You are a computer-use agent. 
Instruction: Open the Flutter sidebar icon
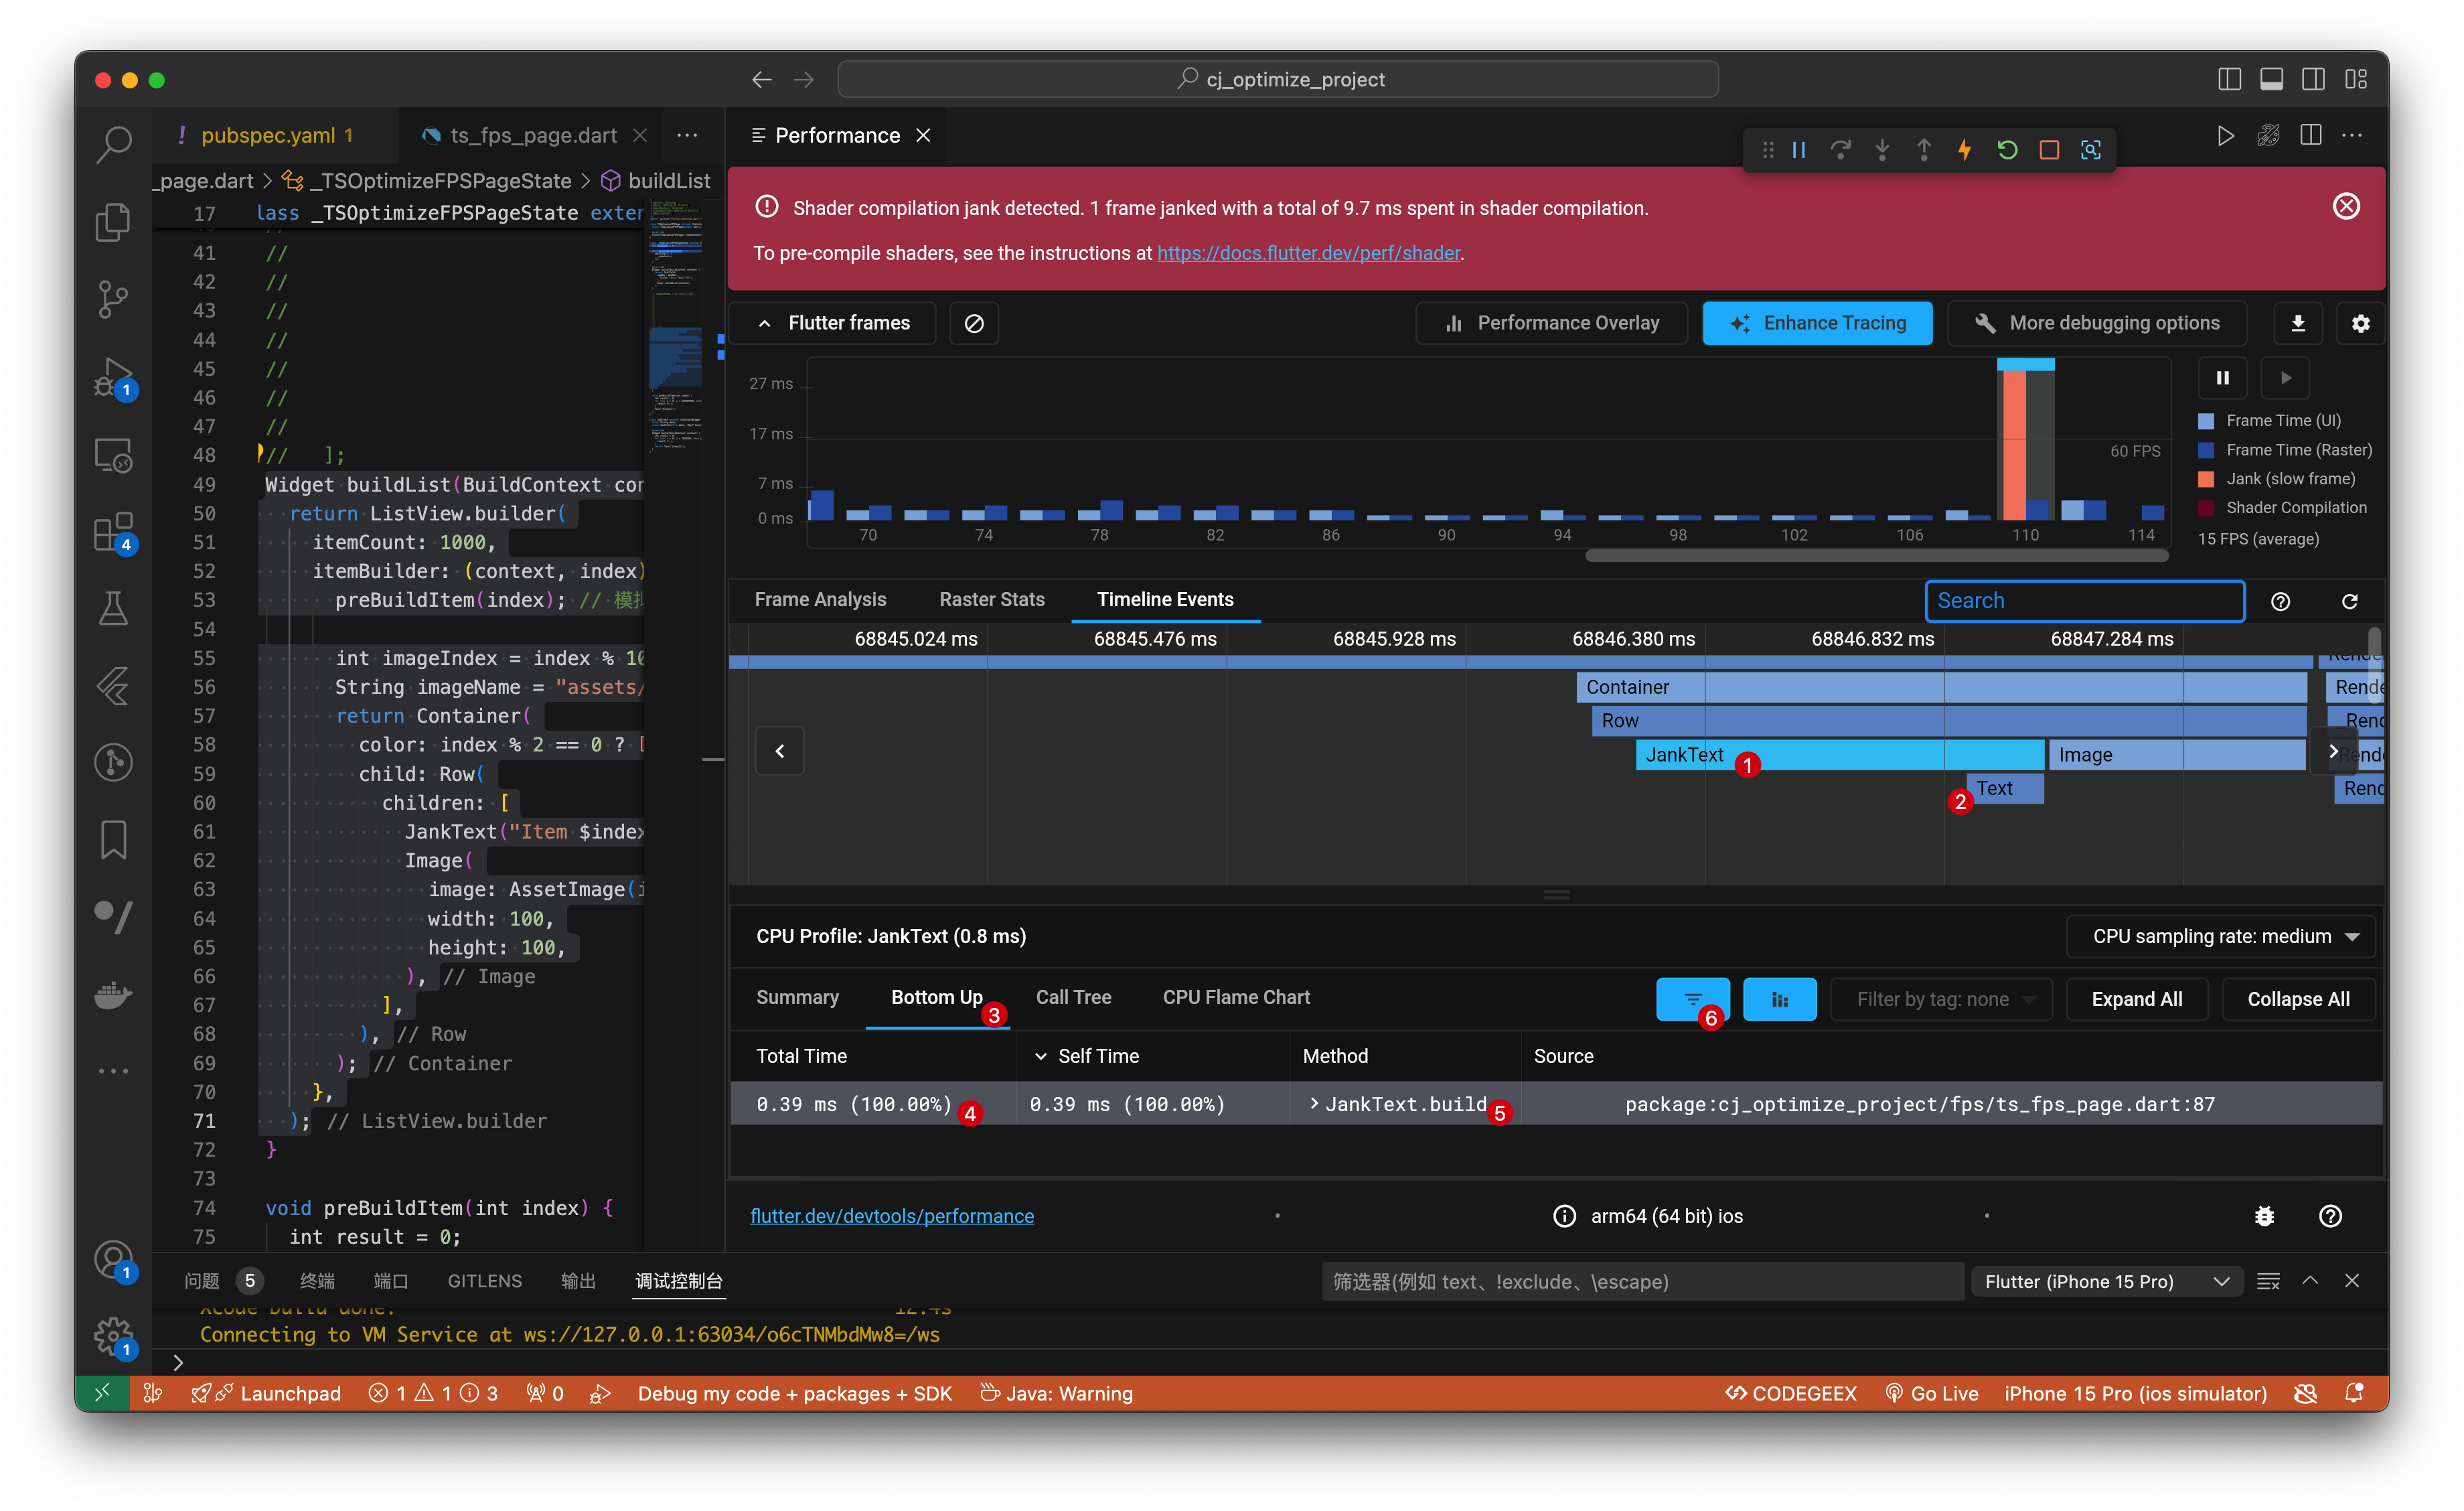pyautogui.click(x=113, y=686)
